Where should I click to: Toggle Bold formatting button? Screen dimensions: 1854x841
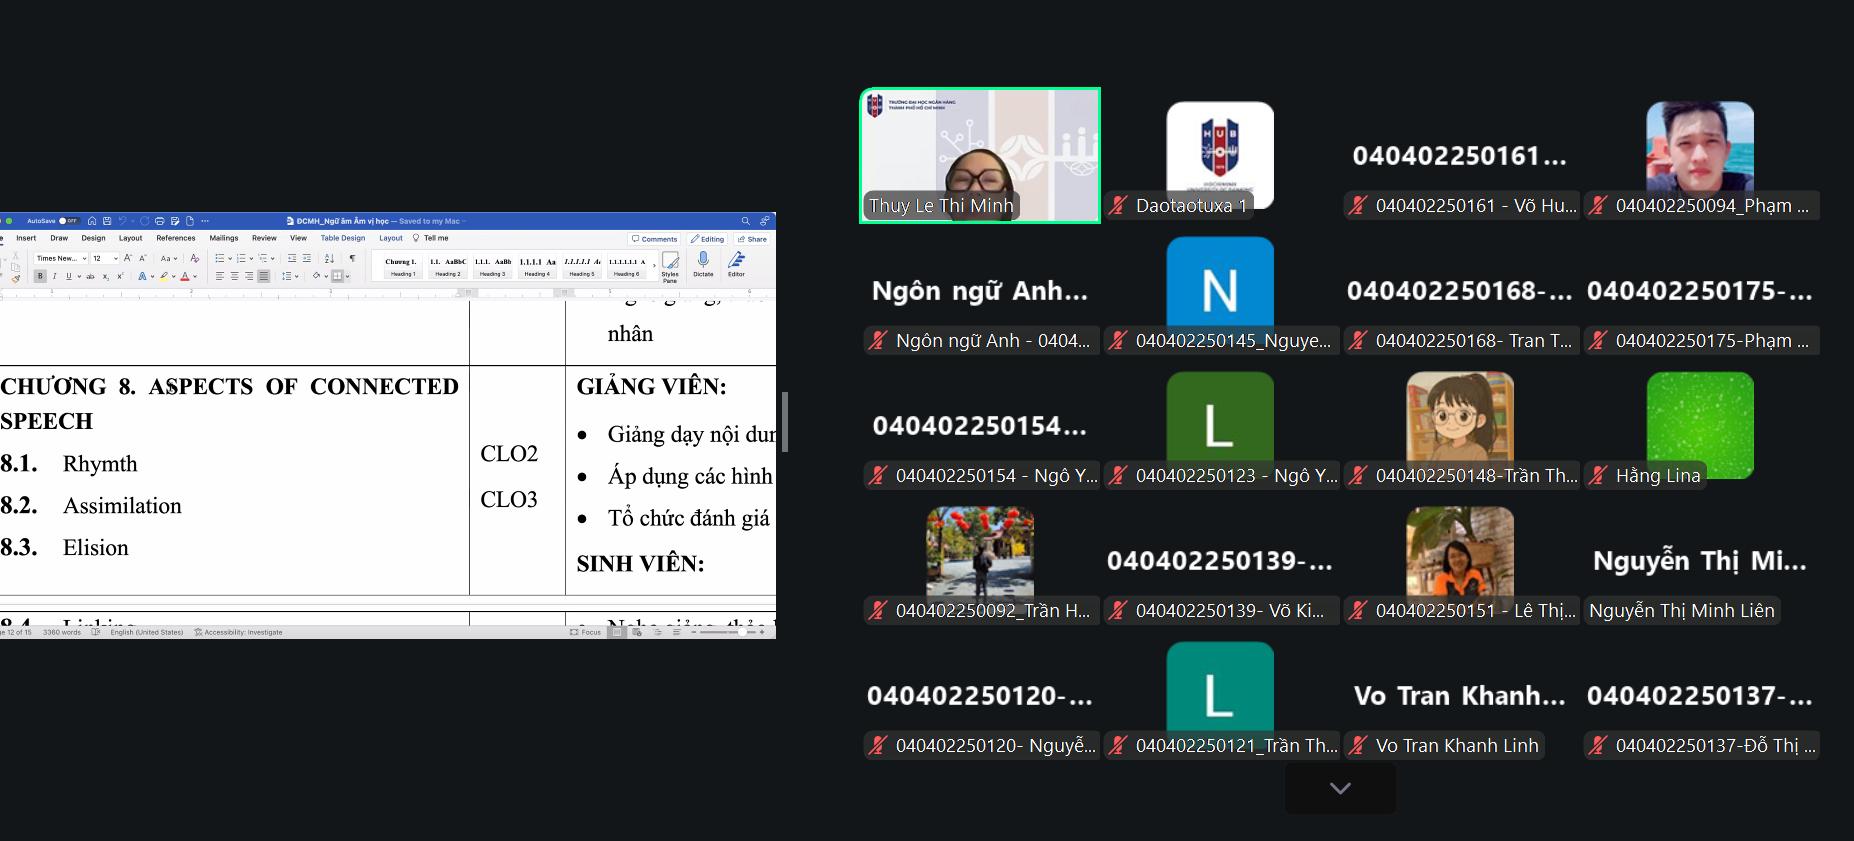(x=40, y=276)
